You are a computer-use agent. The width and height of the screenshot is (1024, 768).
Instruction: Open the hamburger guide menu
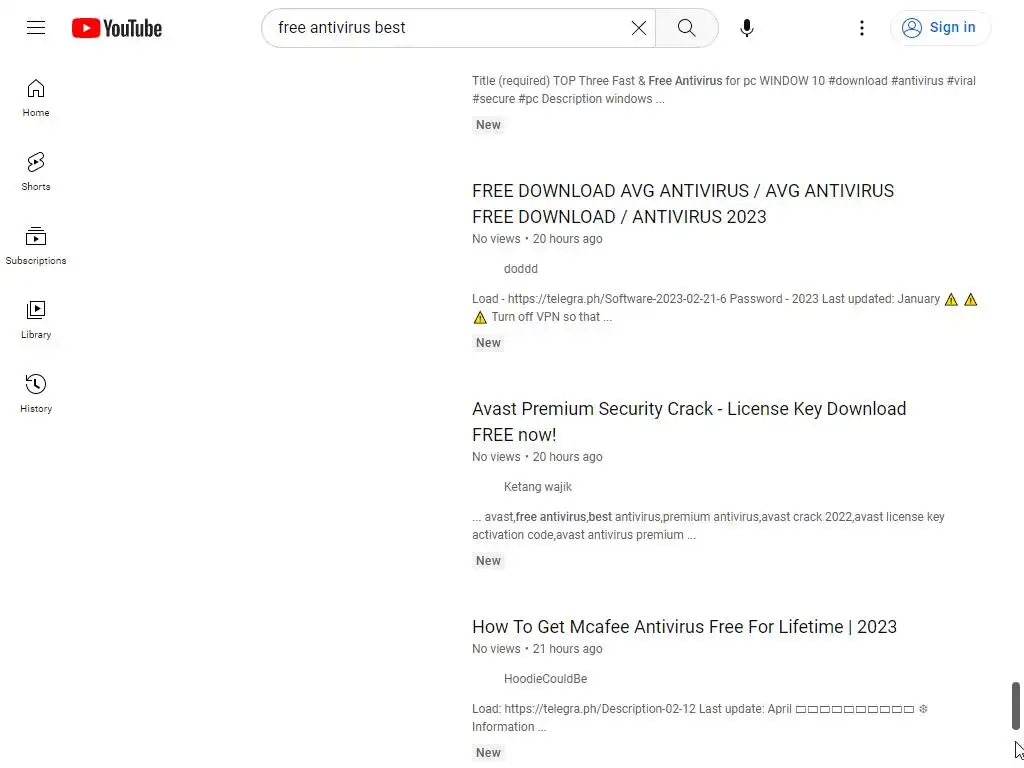(x=36, y=27)
